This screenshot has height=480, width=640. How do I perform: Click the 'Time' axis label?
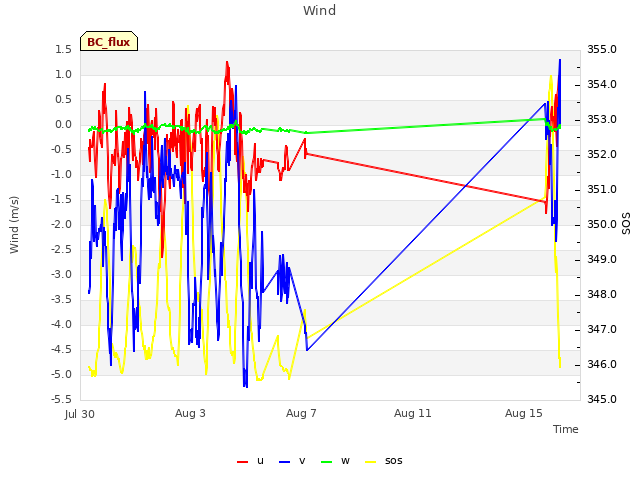566,429
